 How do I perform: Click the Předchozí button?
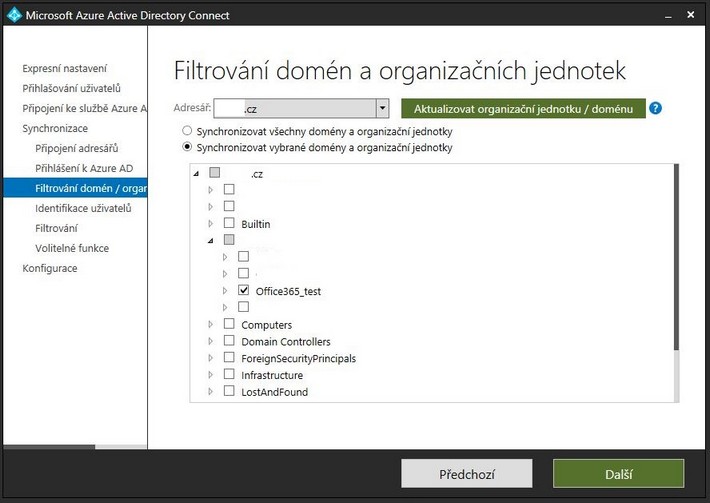pos(467,474)
